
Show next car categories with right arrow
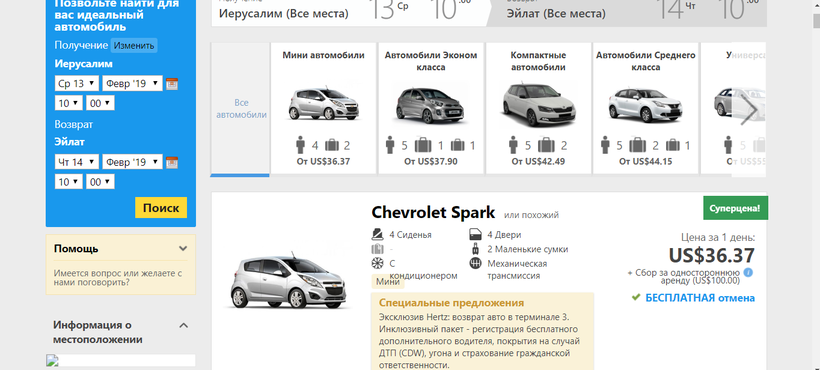click(x=749, y=110)
